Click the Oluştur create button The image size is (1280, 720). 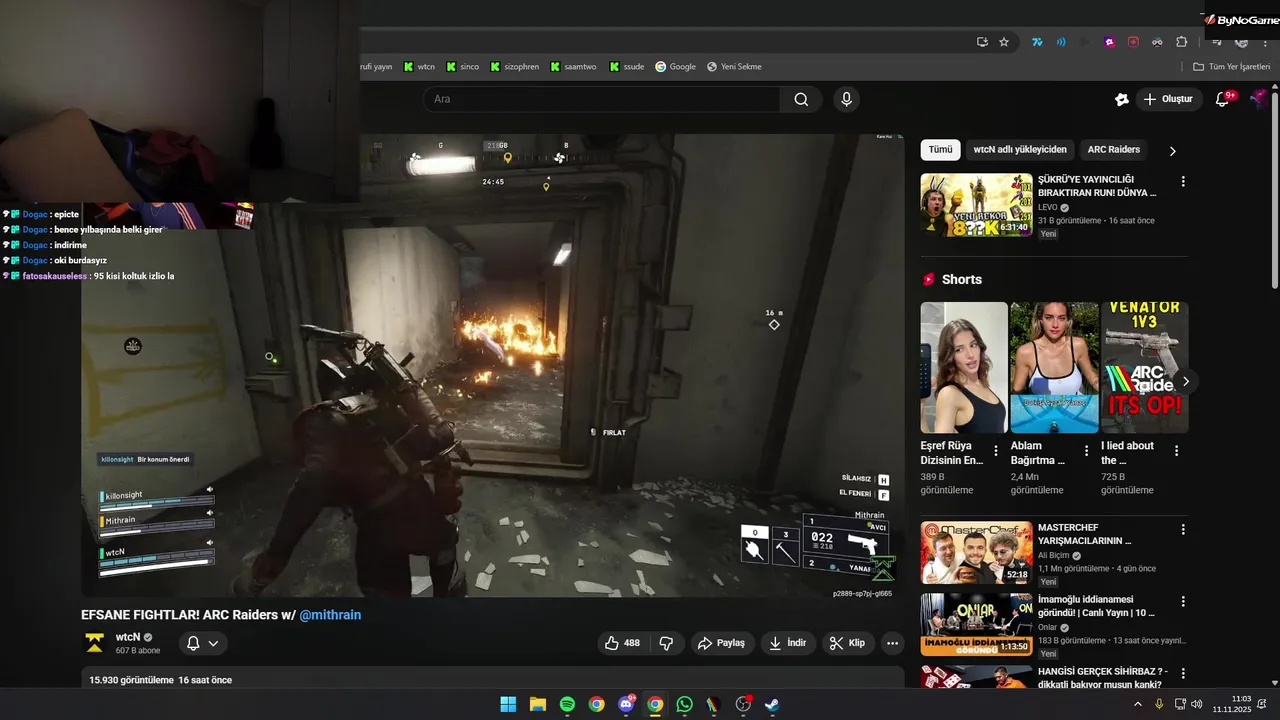[1168, 99]
